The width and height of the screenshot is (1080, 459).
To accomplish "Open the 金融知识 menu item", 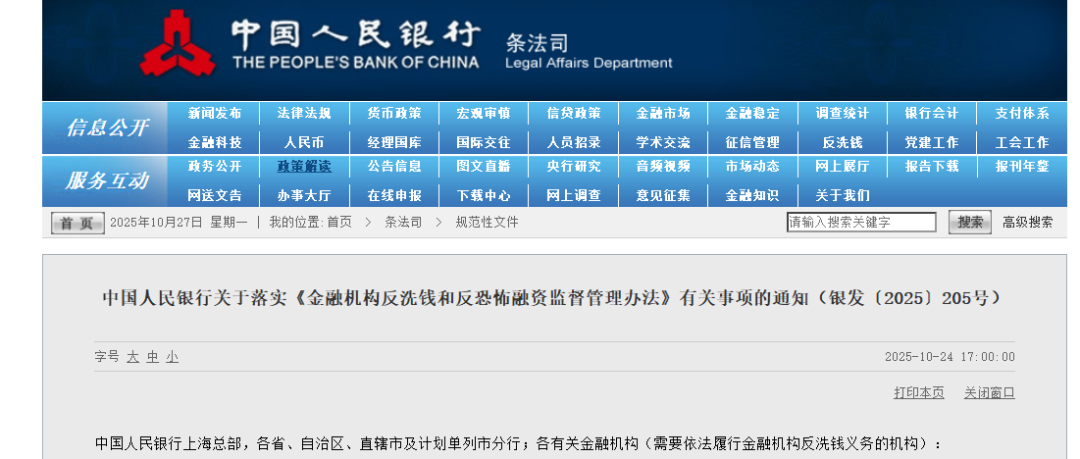I will 753,196.
